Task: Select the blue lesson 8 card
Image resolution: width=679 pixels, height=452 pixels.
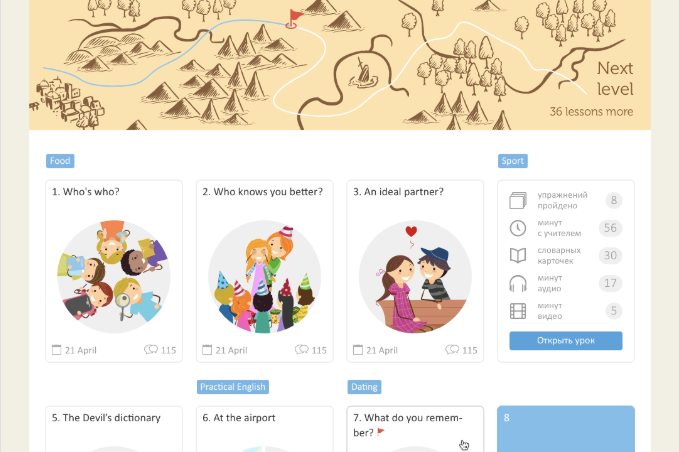Action: click(566, 429)
